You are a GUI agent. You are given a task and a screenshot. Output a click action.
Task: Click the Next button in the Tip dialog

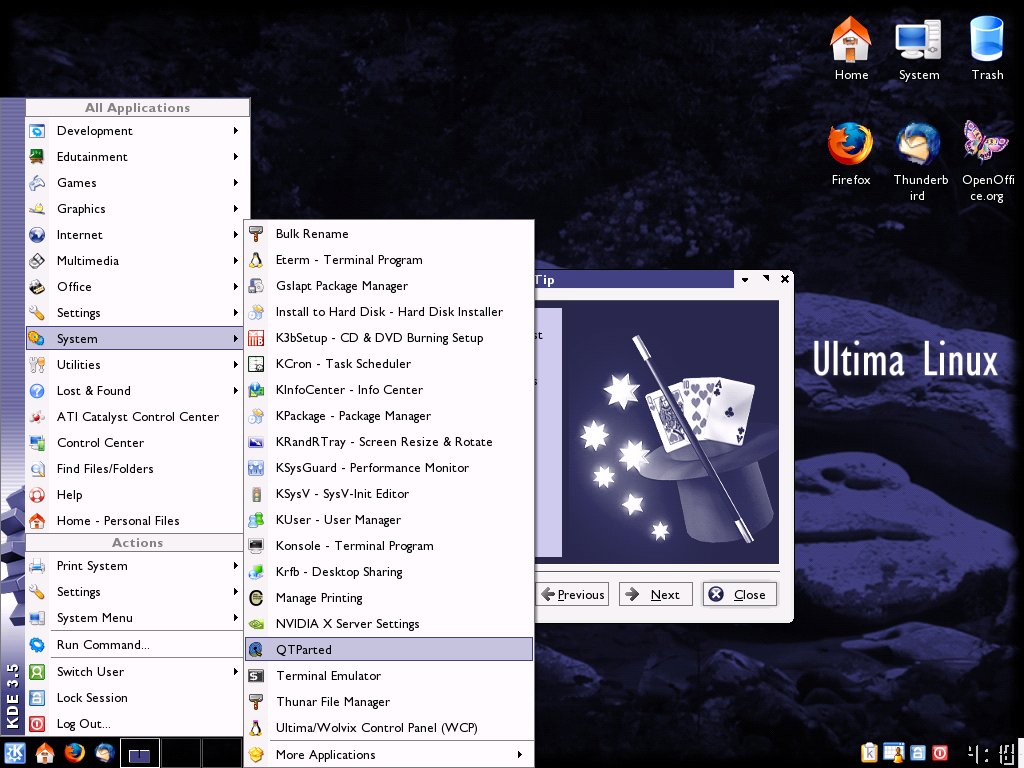(x=656, y=594)
